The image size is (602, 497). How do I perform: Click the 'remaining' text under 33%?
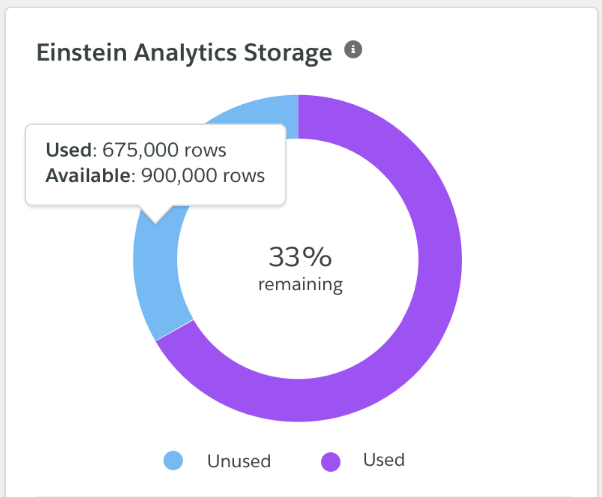(x=300, y=285)
